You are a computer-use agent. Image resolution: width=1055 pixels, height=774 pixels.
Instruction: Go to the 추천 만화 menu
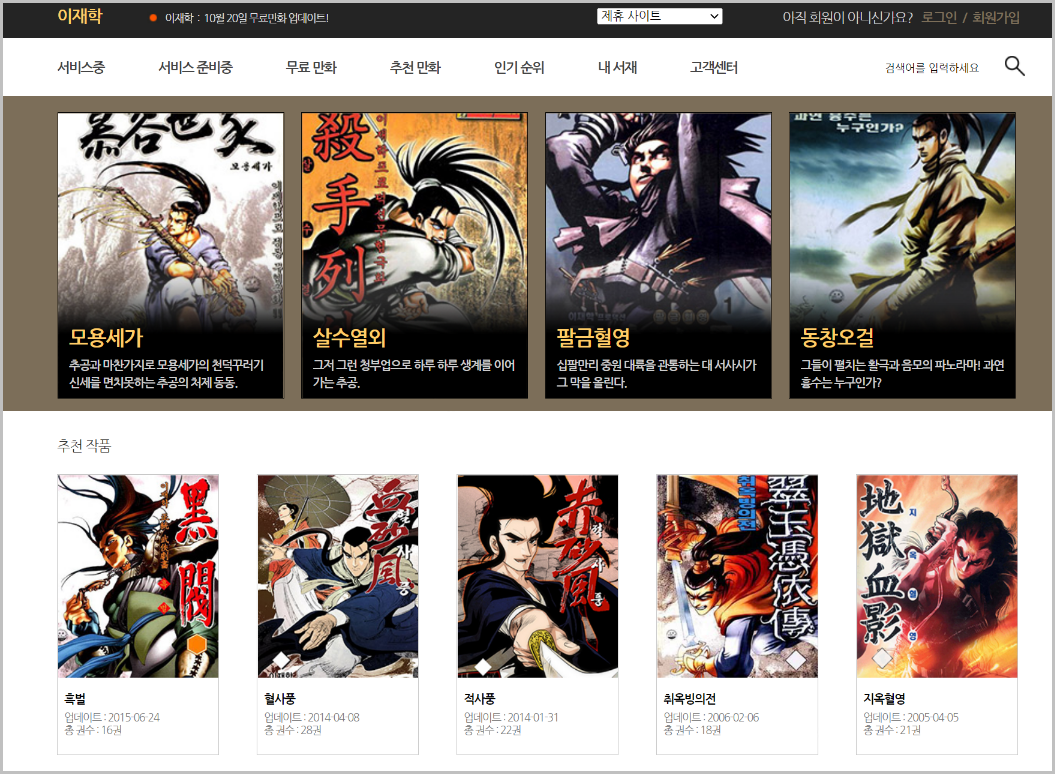tap(415, 67)
